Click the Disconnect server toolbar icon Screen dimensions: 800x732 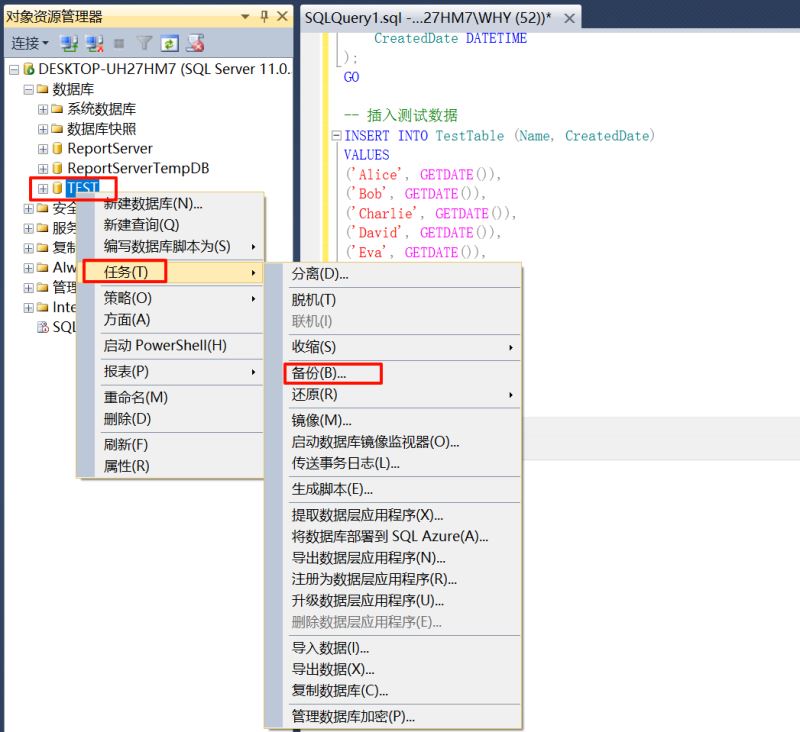click(95, 43)
